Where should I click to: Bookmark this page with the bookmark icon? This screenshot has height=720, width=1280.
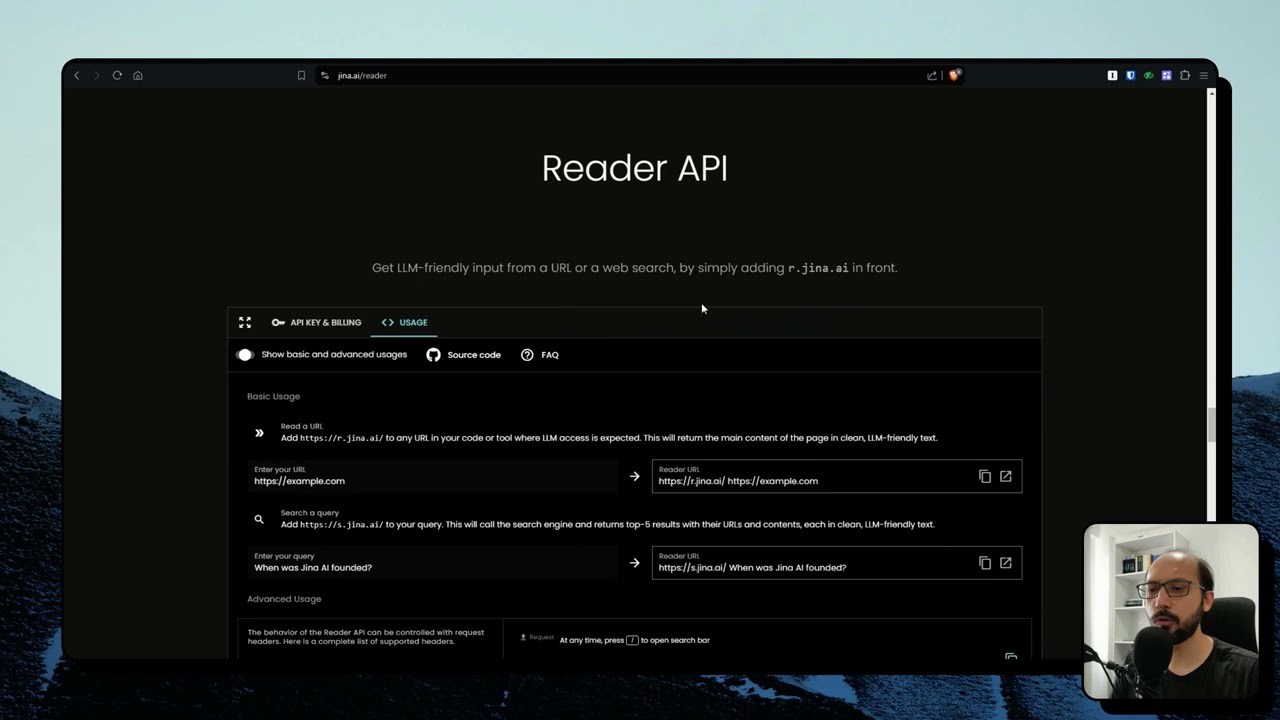[x=301, y=75]
